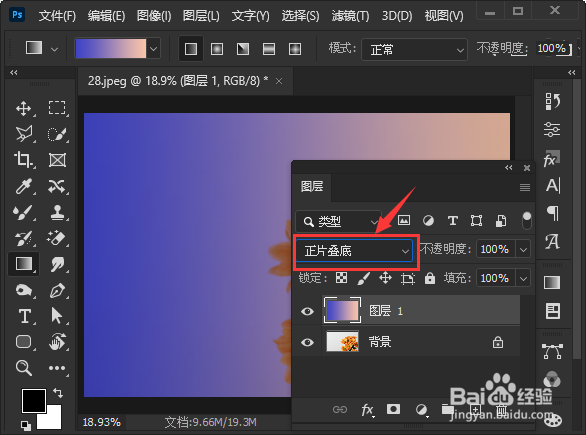Select the Gradient tool in toolbox

pos(24,264)
